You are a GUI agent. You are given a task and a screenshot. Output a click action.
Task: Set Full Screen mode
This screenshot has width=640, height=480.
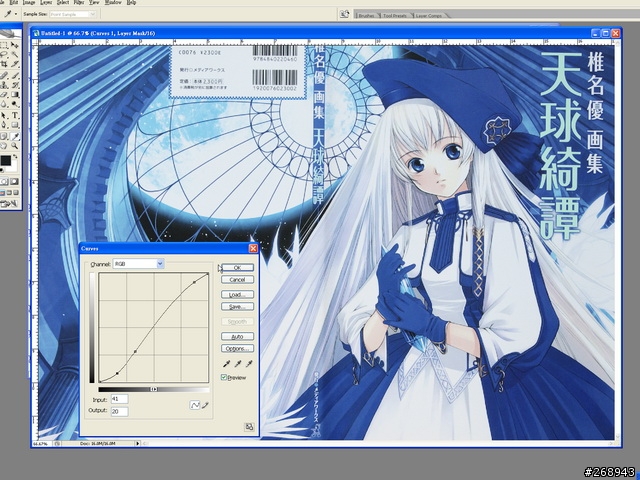pos(16,193)
